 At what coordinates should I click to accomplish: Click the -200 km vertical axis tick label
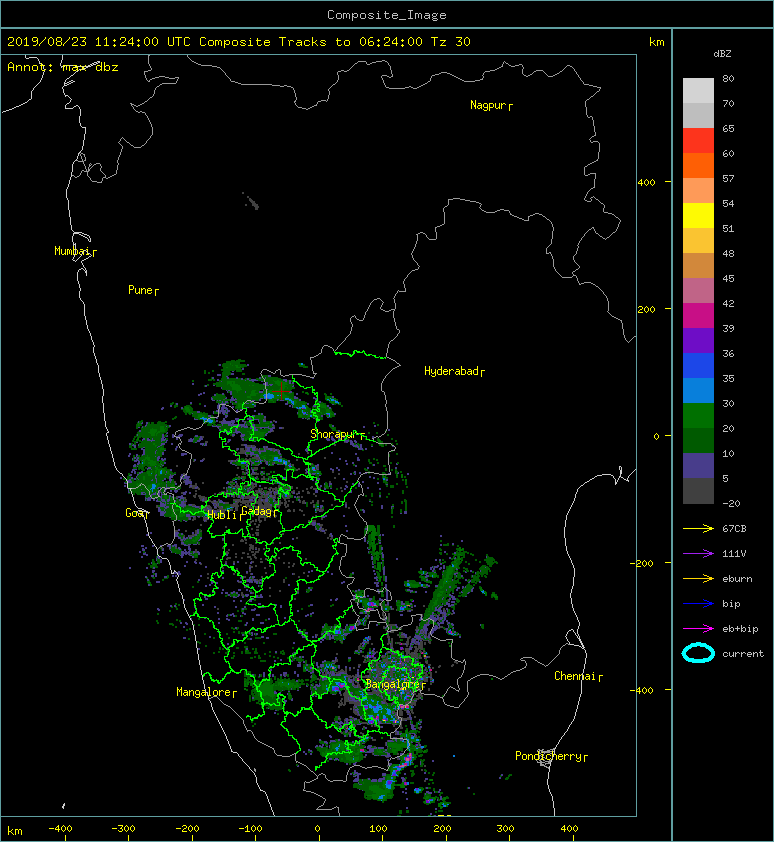pos(642,563)
